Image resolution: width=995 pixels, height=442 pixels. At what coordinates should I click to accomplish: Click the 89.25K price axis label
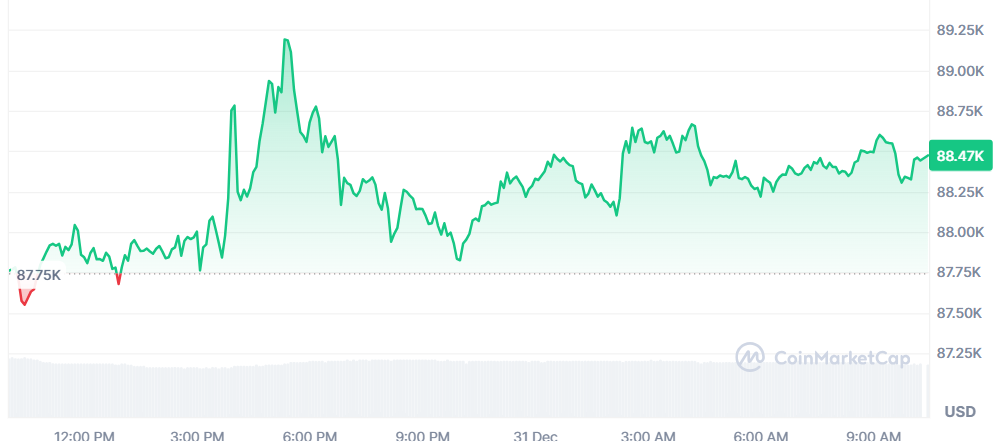point(960,31)
